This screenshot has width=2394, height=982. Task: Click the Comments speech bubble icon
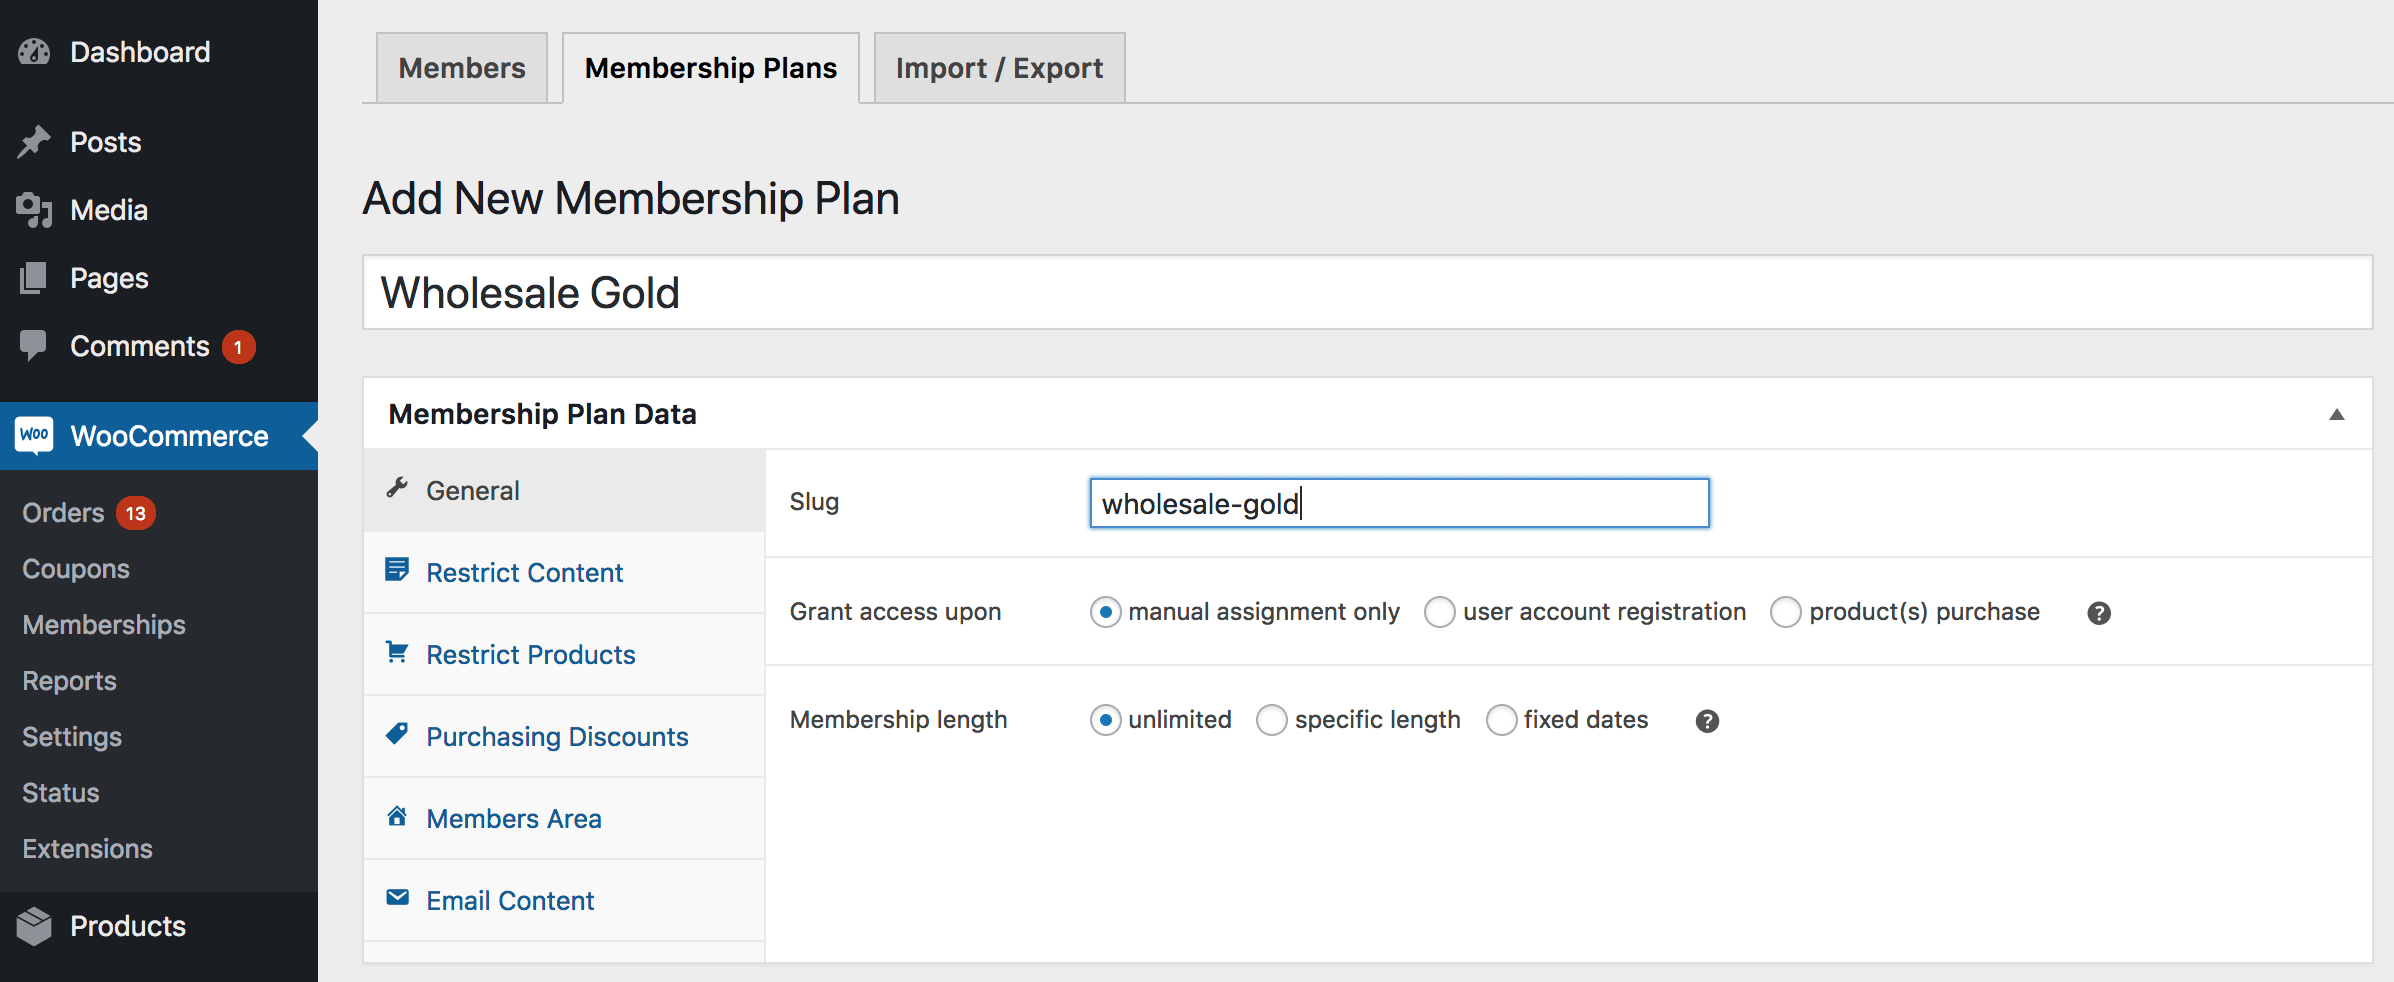(34, 345)
